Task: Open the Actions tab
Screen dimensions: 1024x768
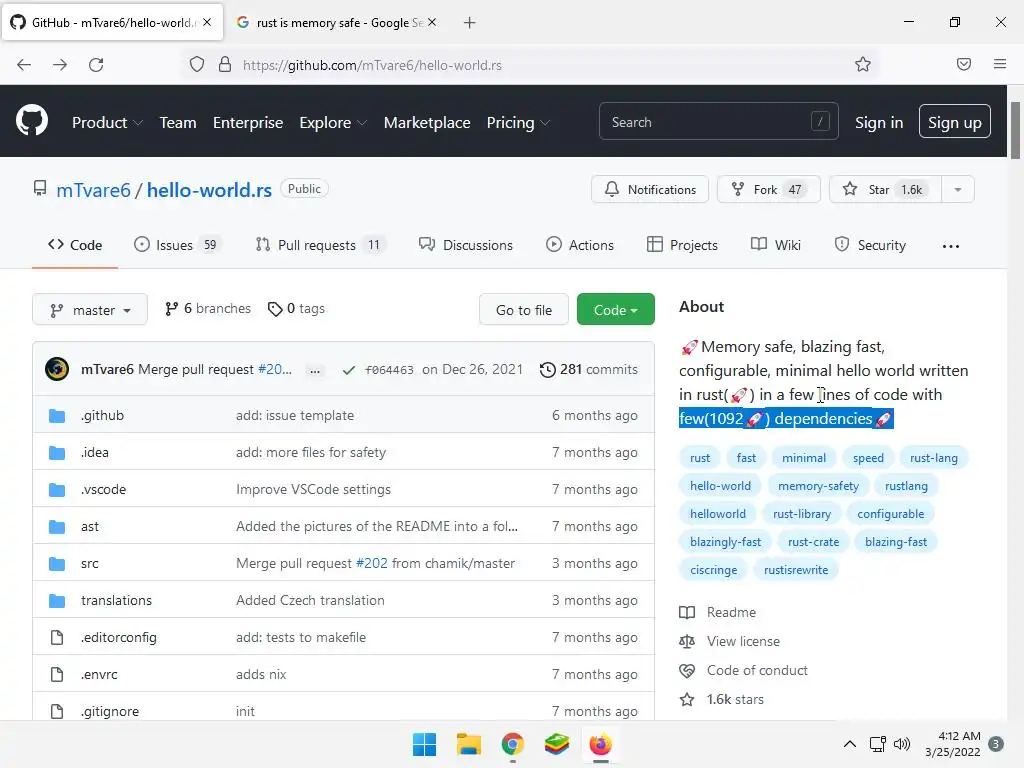Action: tap(580, 245)
